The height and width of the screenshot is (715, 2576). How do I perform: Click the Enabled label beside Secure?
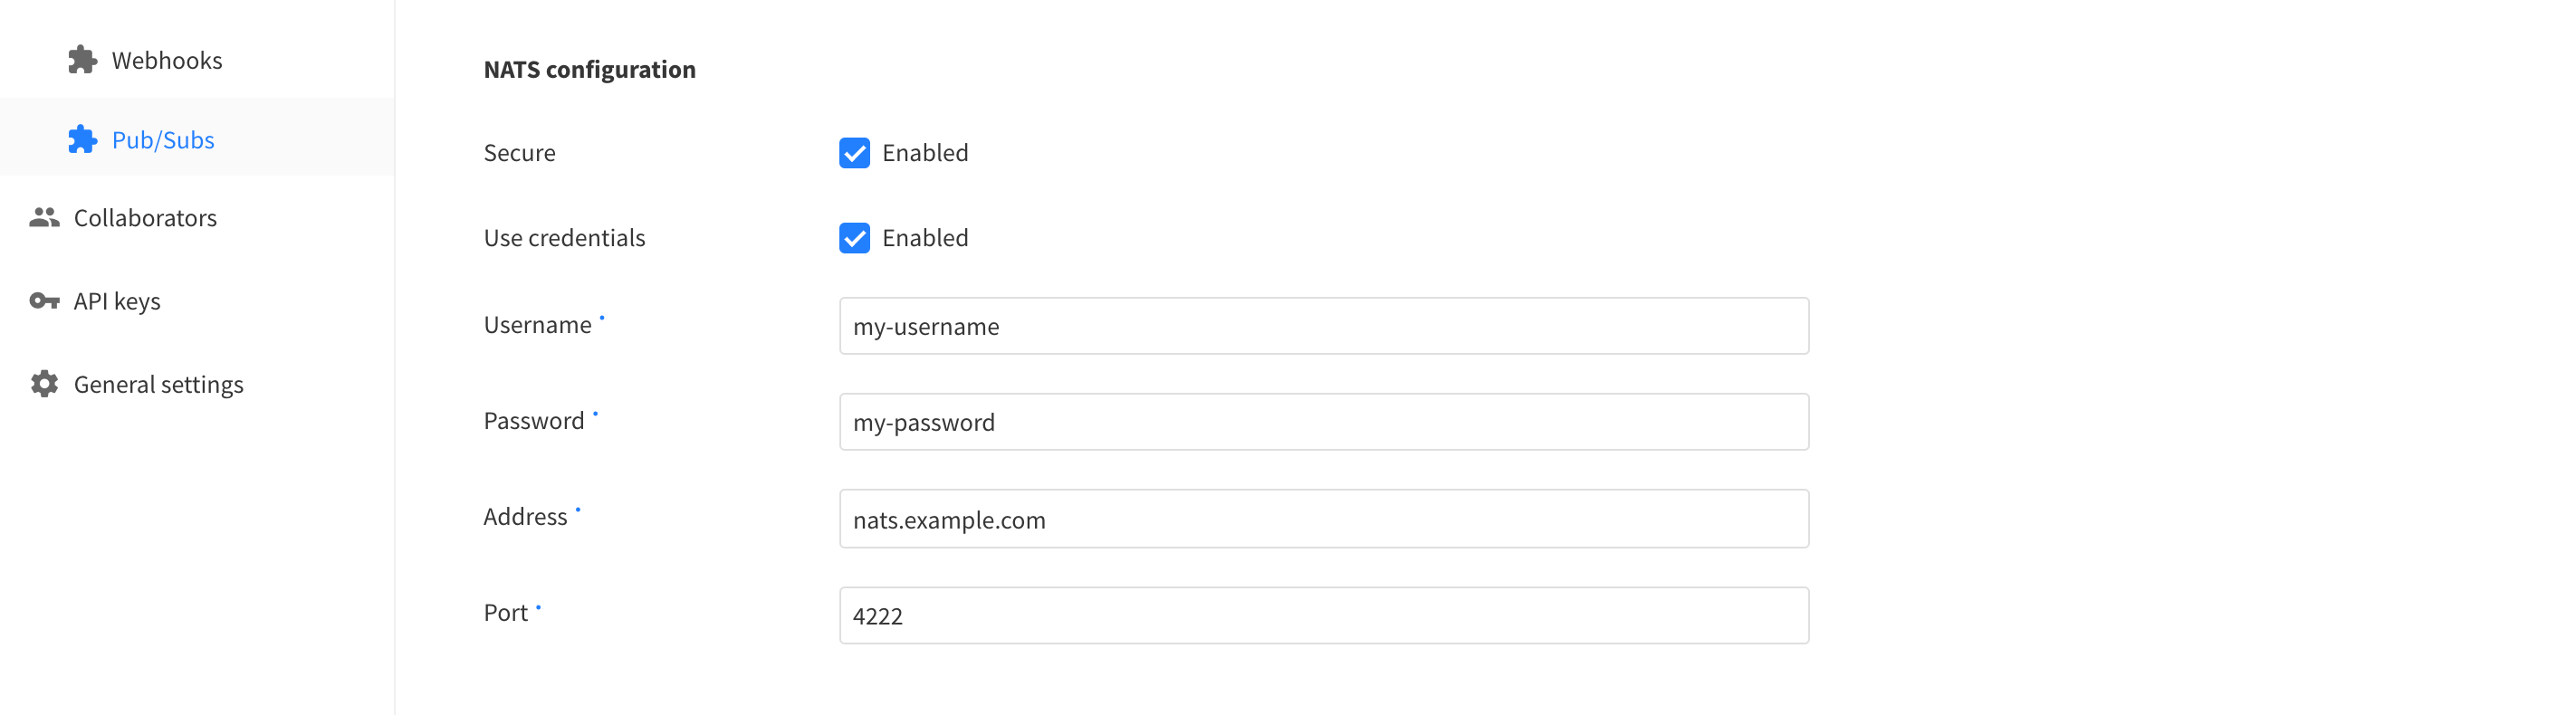[925, 153]
